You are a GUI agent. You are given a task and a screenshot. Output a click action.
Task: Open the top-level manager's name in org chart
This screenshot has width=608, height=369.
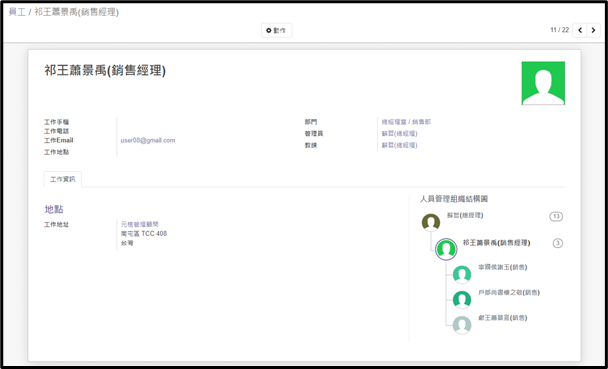click(x=465, y=216)
